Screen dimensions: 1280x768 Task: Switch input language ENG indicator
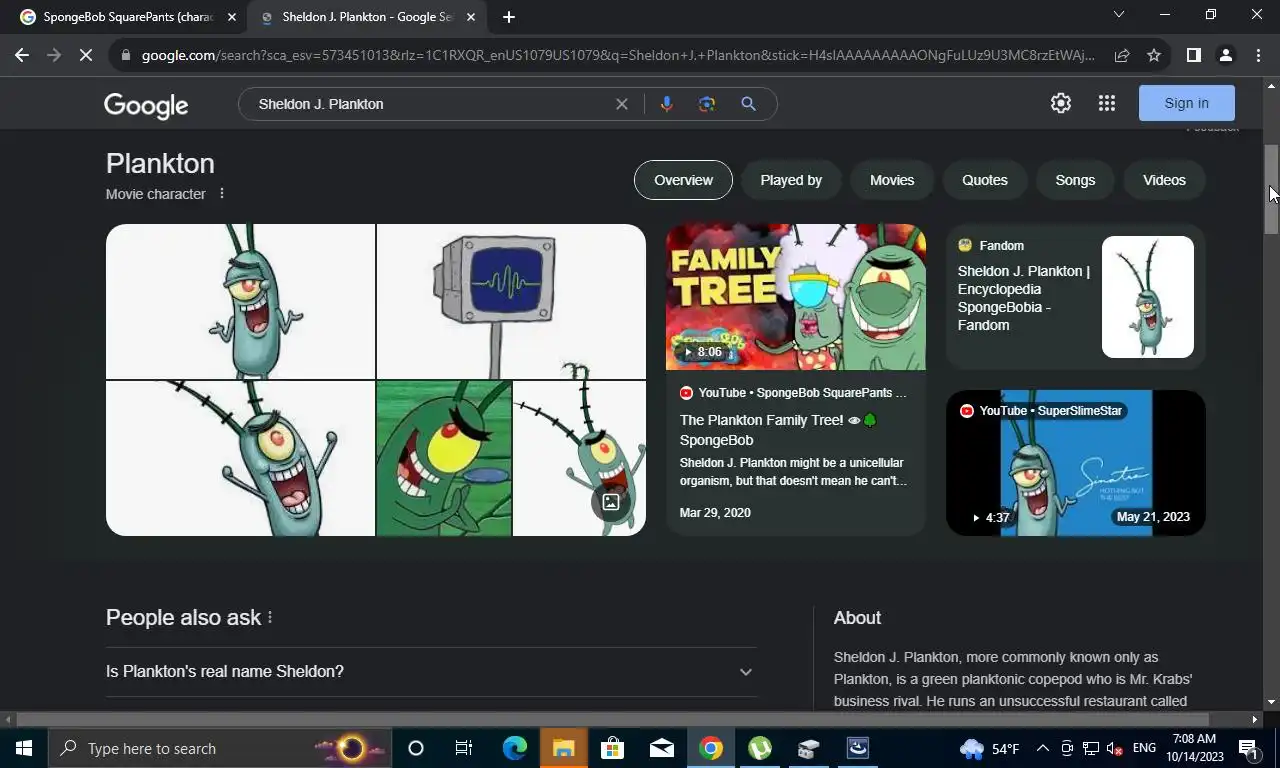click(x=1145, y=748)
